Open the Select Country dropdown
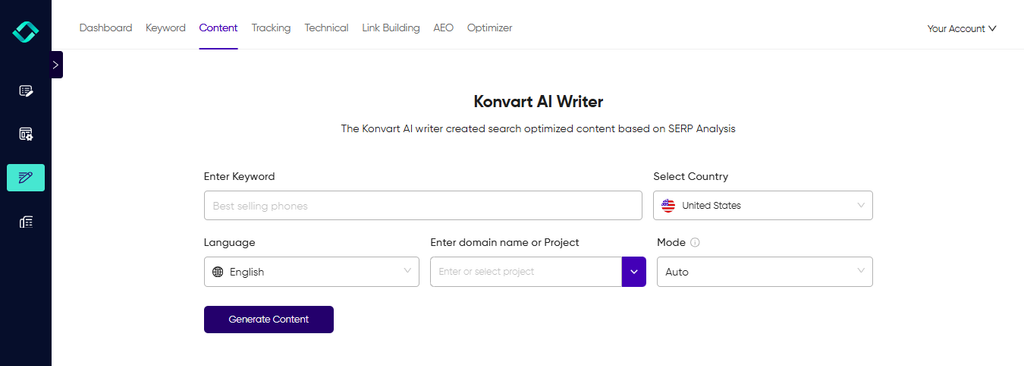The image size is (1024, 366). coord(763,205)
